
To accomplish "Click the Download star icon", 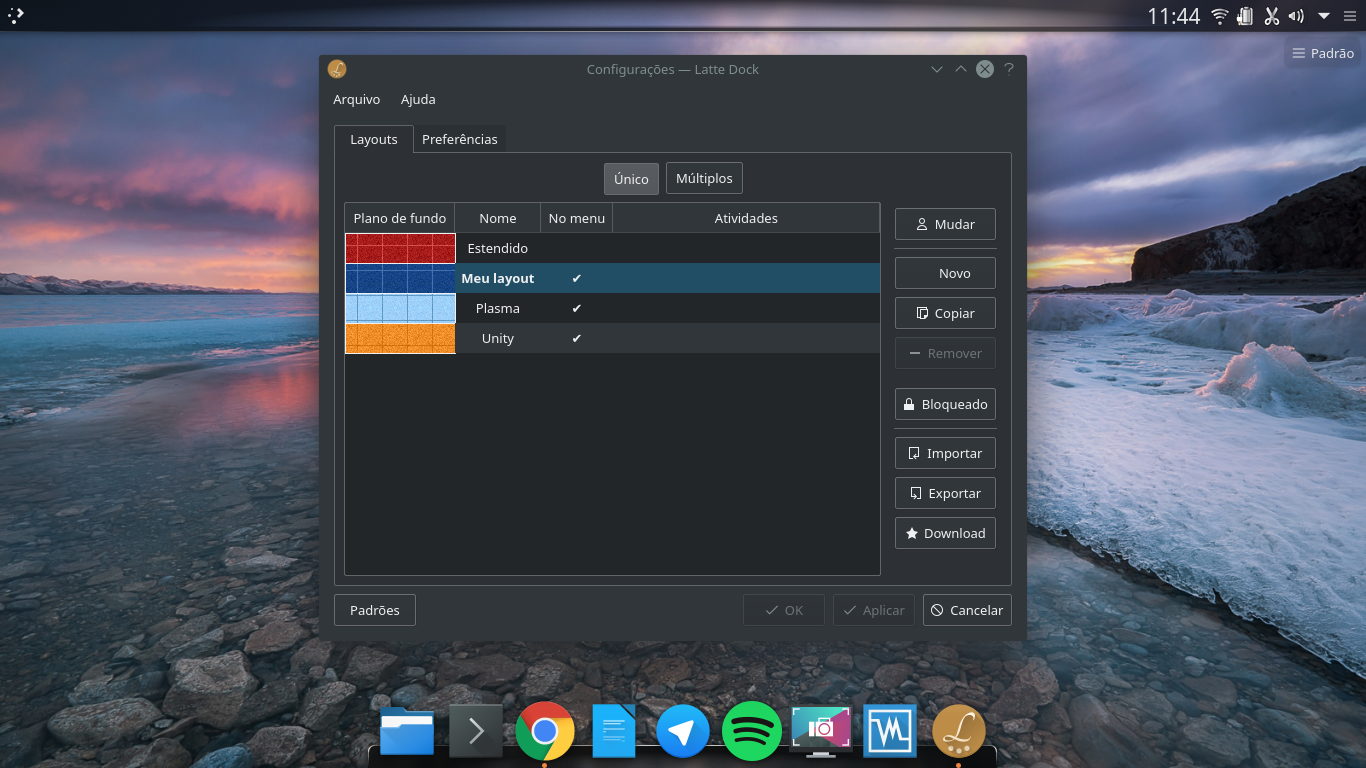I will tap(912, 533).
